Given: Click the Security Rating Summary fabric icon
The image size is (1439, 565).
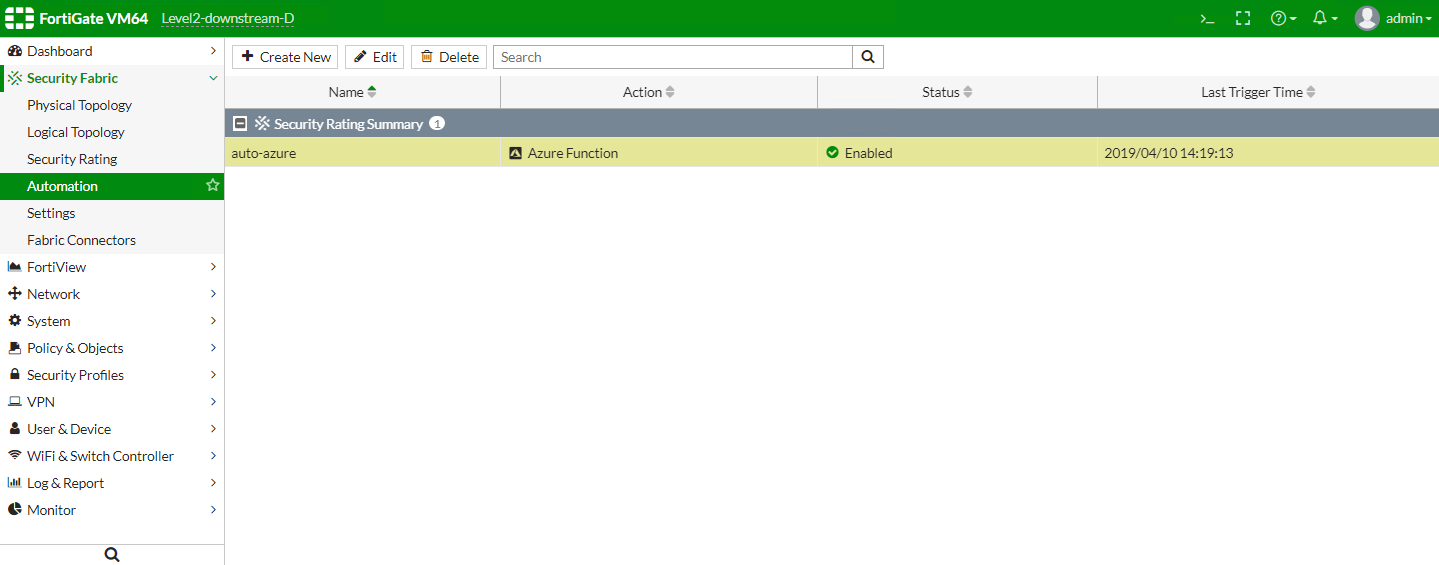Looking at the screenshot, I should coord(262,124).
